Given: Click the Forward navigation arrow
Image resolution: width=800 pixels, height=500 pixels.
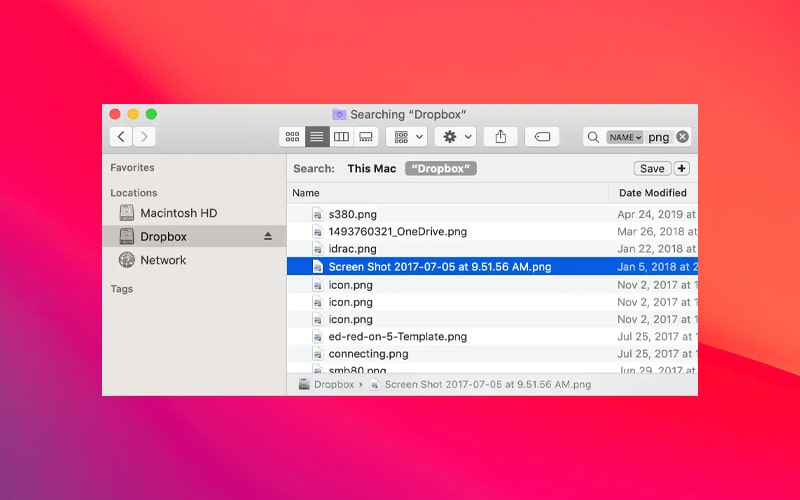Looking at the screenshot, I should [x=145, y=137].
